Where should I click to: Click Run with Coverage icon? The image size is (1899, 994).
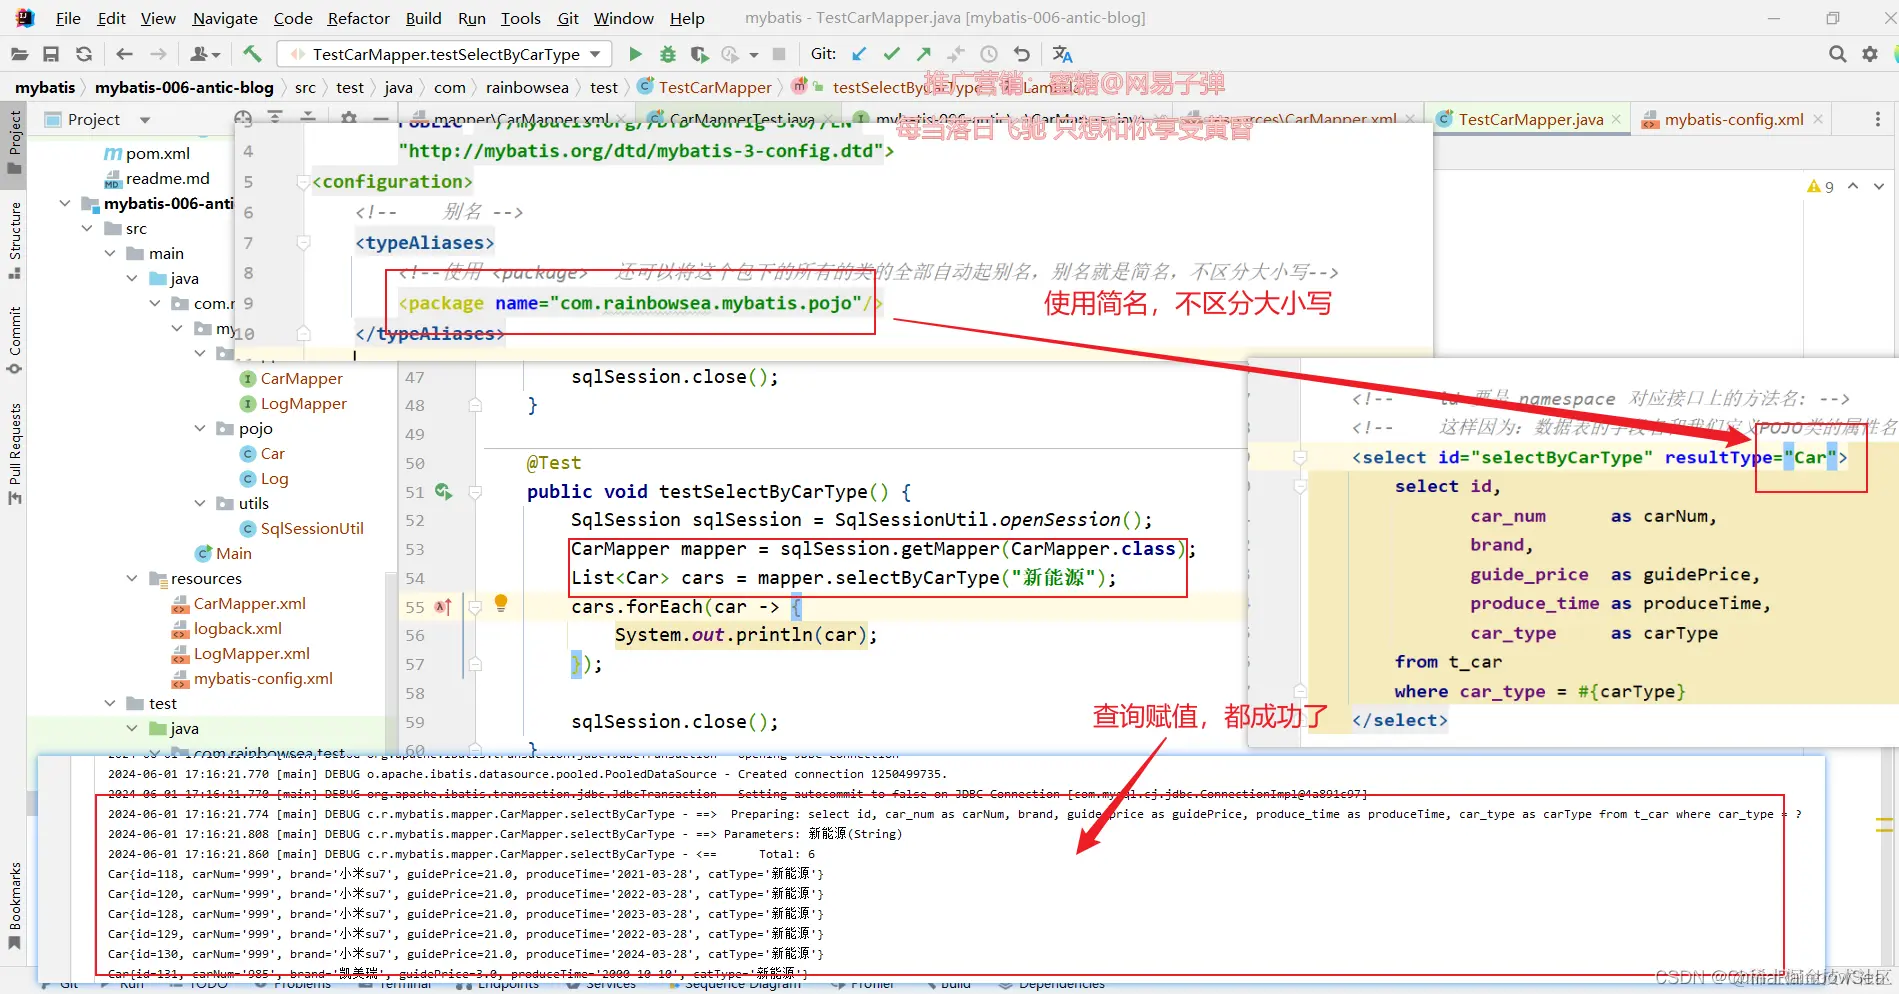[700, 54]
